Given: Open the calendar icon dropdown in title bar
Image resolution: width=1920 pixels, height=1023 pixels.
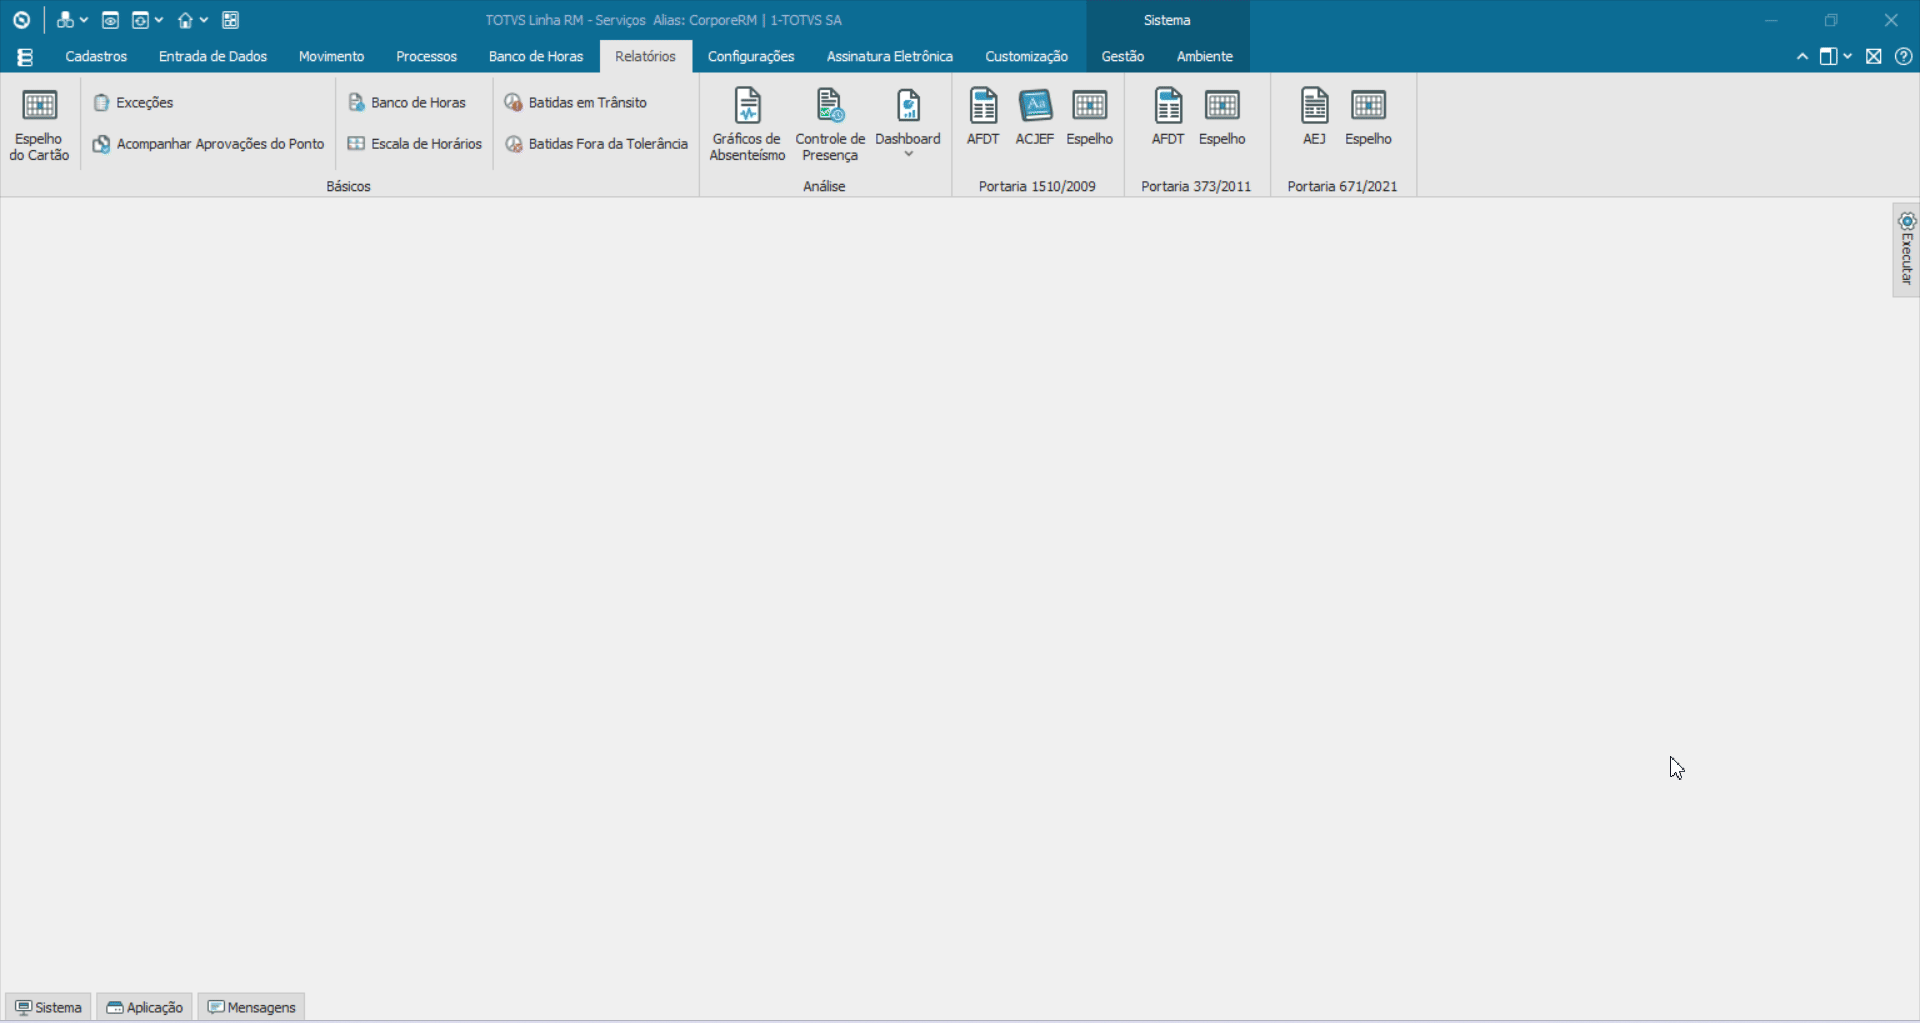Looking at the screenshot, I should (147, 20).
